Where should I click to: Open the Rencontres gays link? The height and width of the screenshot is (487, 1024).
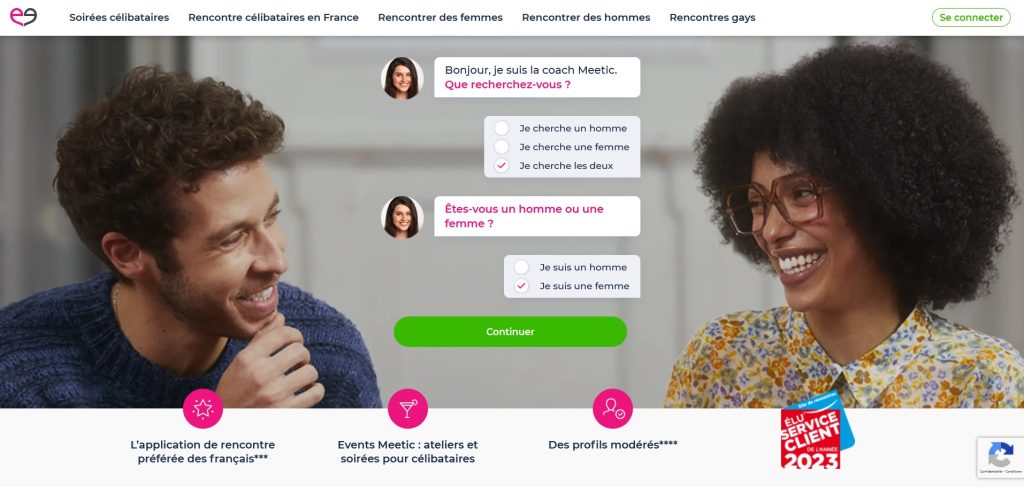(712, 18)
